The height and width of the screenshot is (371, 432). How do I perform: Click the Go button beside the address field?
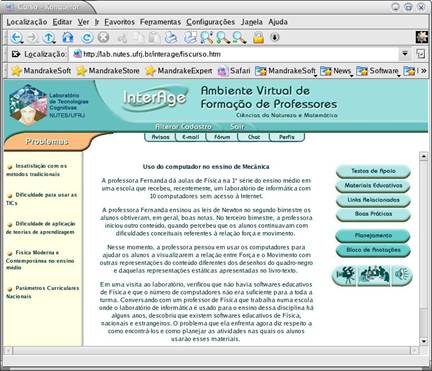tap(421, 54)
